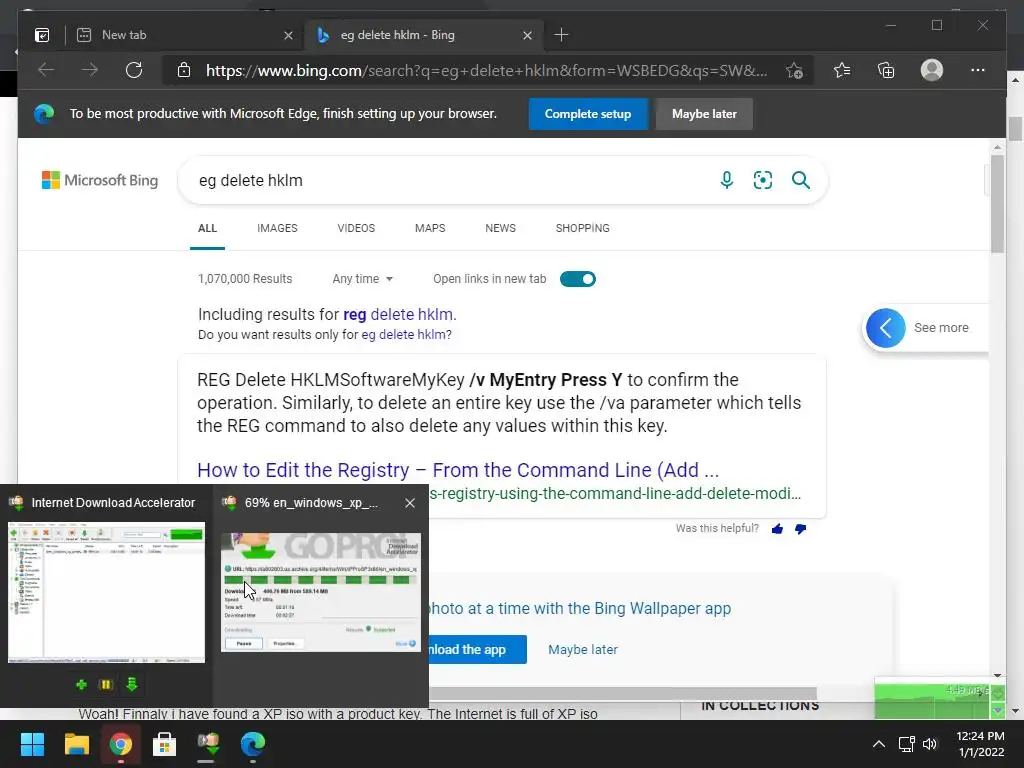The width and height of the screenshot is (1024, 768).
Task: Open the reg delete hklm suggestion link
Action: click(398, 314)
